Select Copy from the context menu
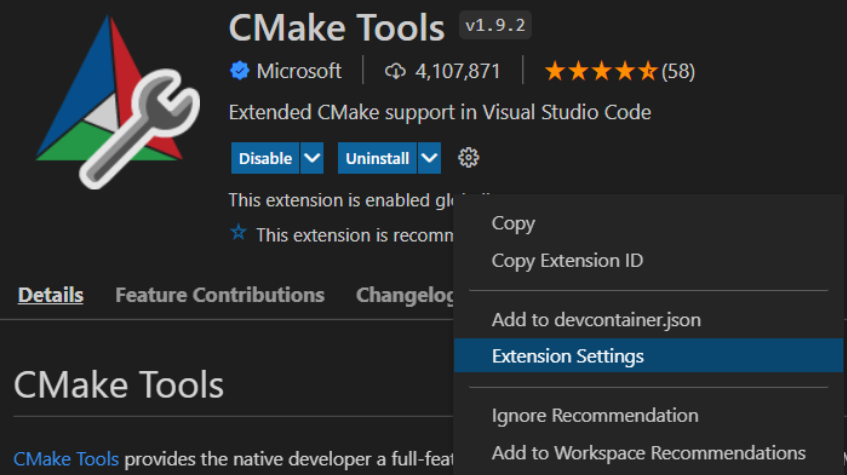The width and height of the screenshot is (847, 475). pyautogui.click(x=648, y=223)
